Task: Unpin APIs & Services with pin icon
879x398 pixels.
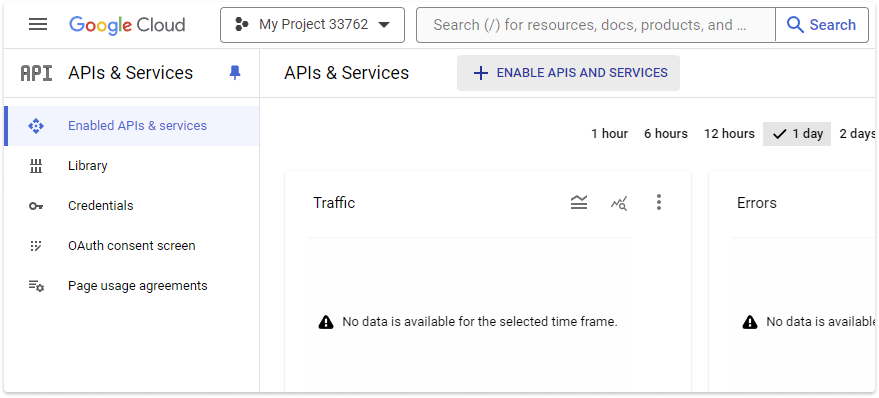Action: (x=235, y=73)
